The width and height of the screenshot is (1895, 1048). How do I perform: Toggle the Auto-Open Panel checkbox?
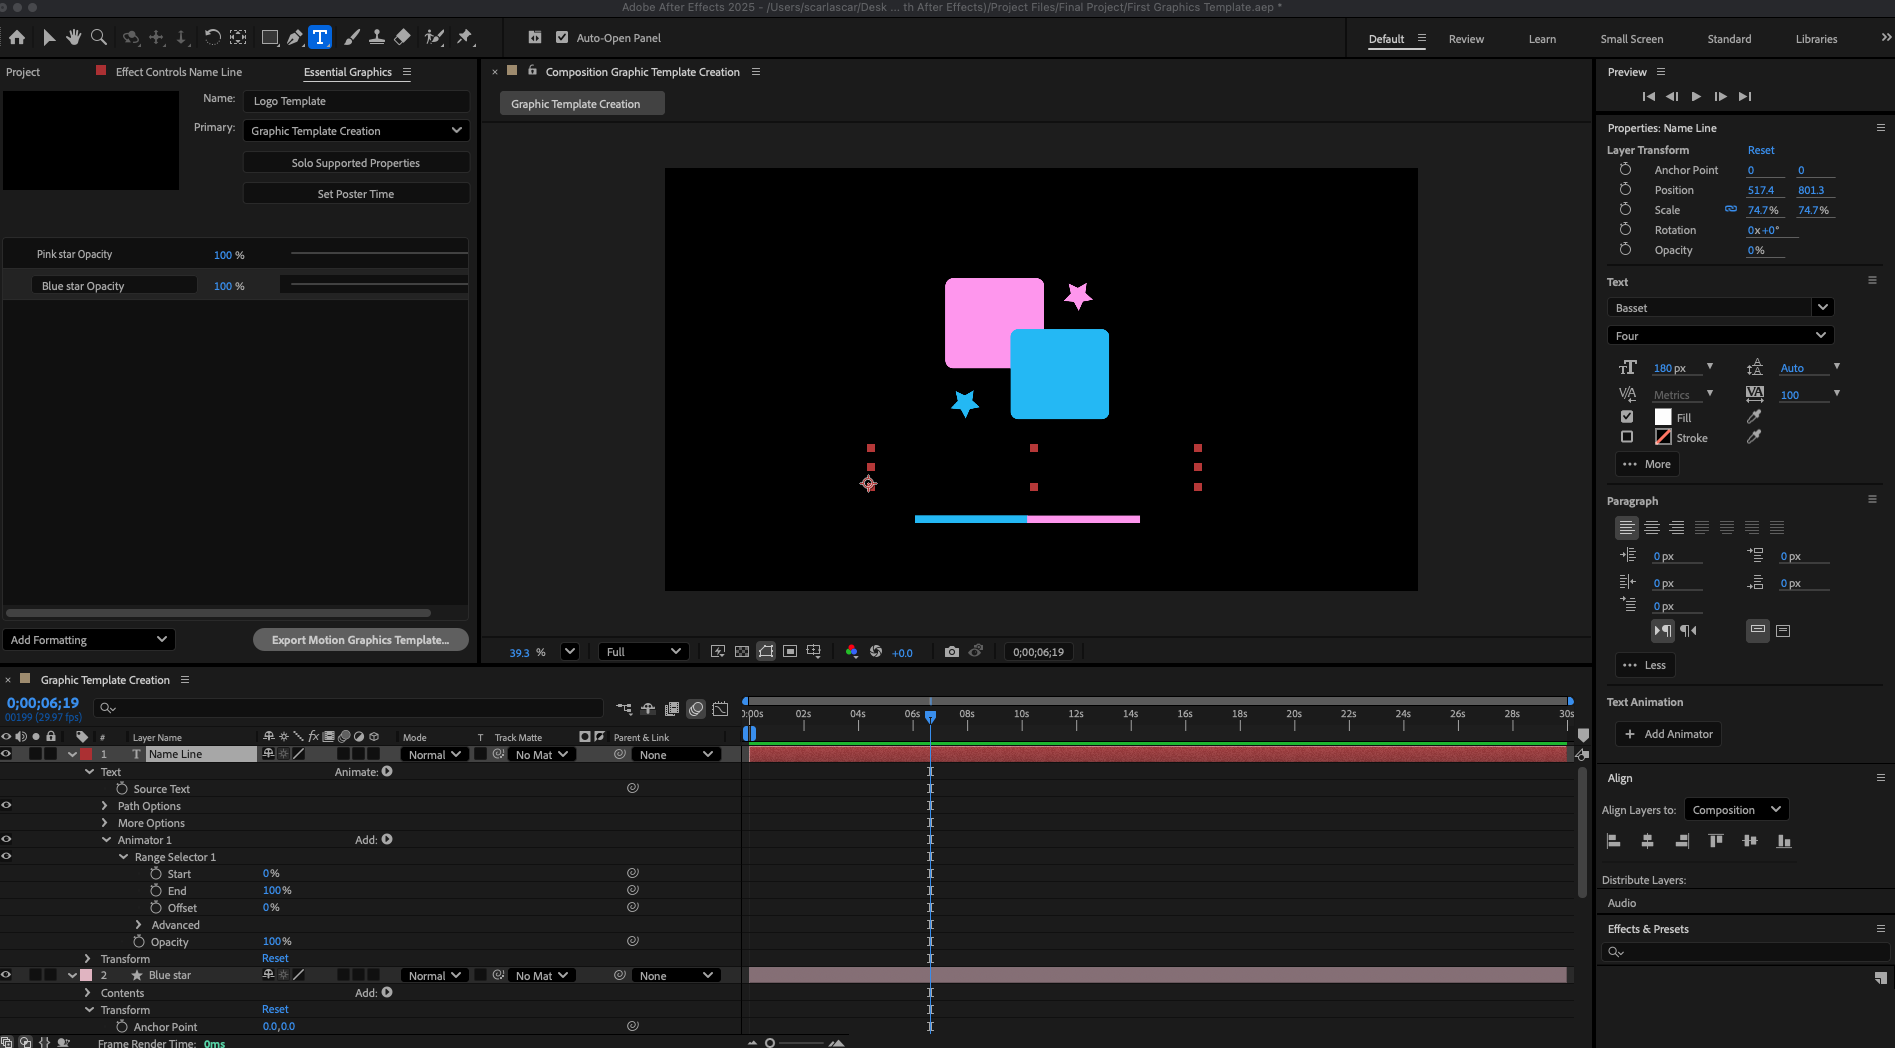[562, 38]
